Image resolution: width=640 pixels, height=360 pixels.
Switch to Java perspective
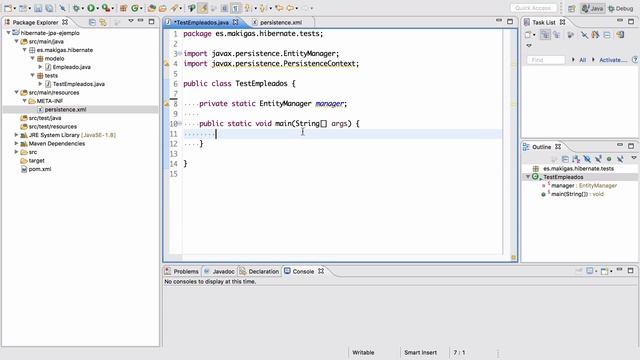(593, 8)
